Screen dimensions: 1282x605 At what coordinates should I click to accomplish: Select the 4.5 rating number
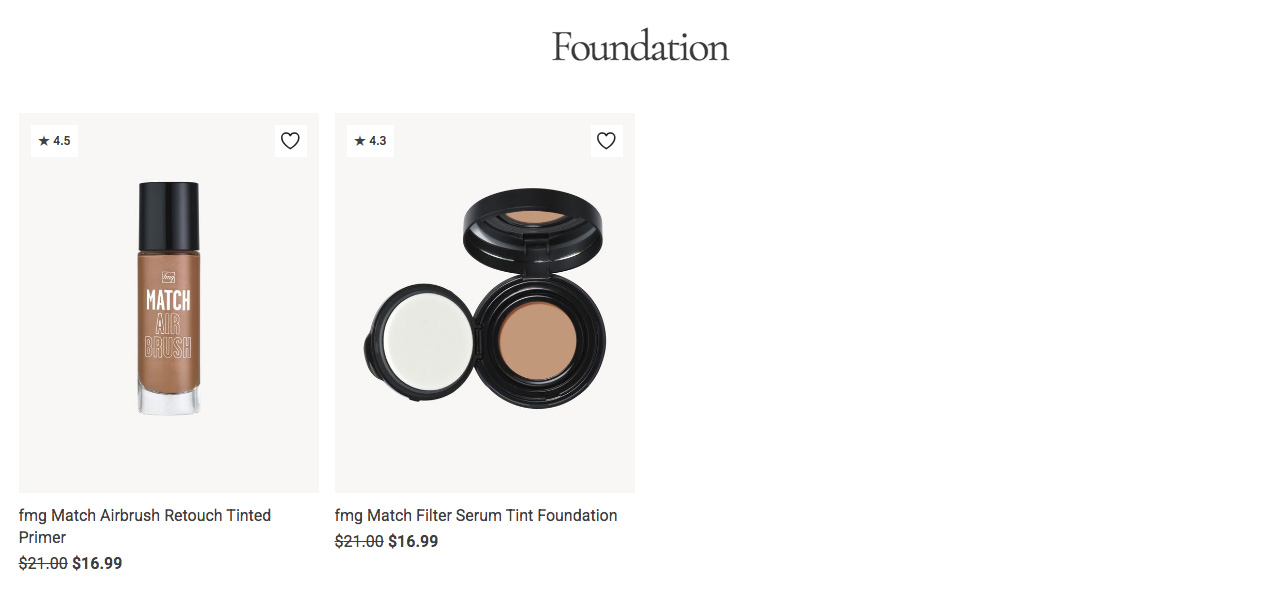point(62,141)
